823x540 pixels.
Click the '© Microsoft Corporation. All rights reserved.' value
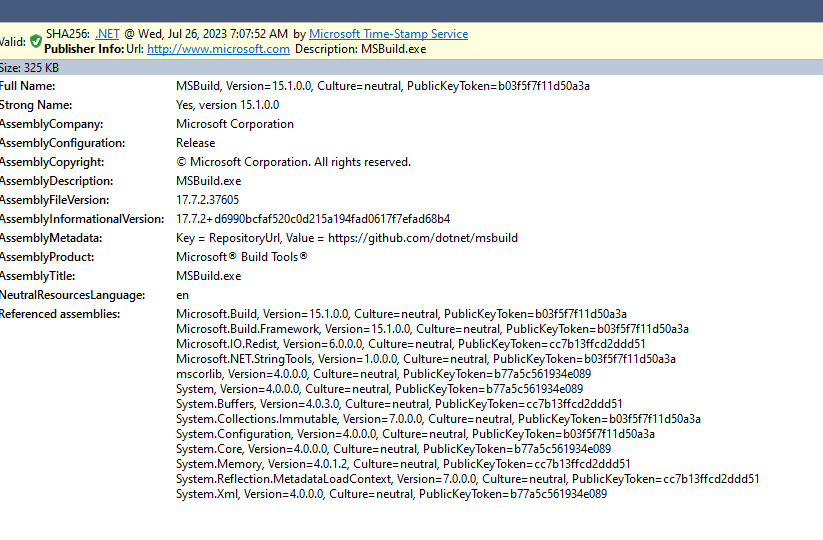(293, 162)
